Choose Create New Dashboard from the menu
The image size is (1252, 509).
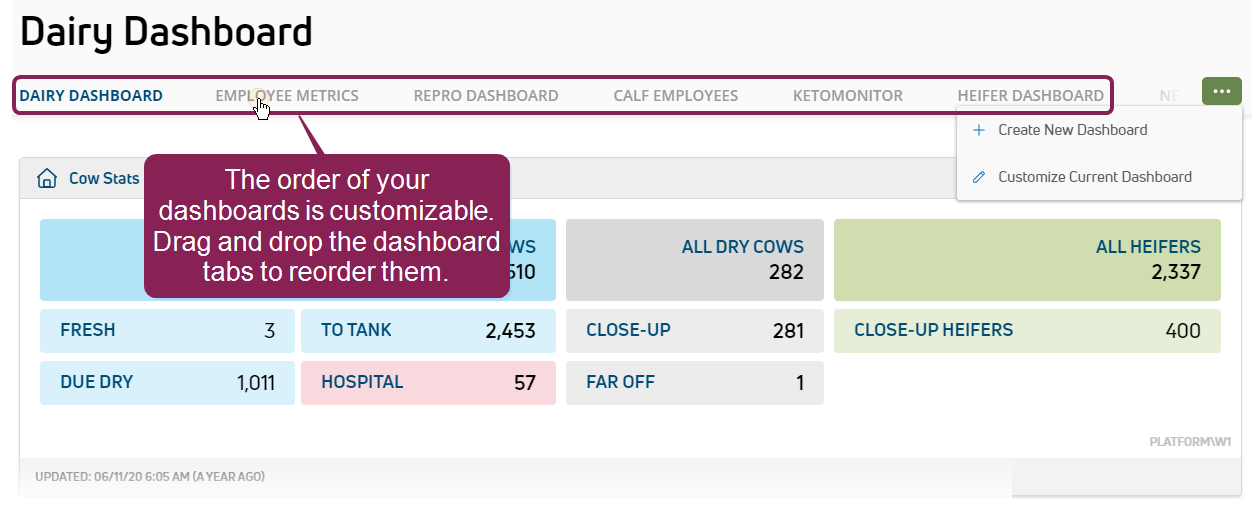(x=1072, y=130)
